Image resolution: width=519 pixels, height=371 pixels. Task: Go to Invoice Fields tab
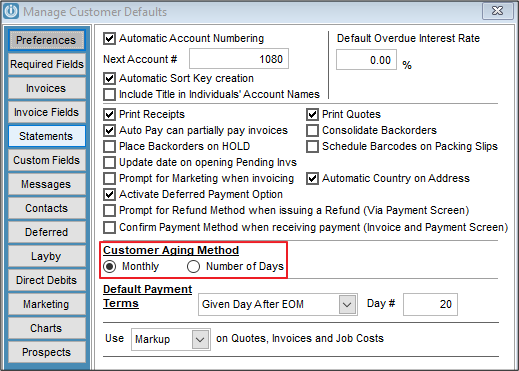(46, 112)
